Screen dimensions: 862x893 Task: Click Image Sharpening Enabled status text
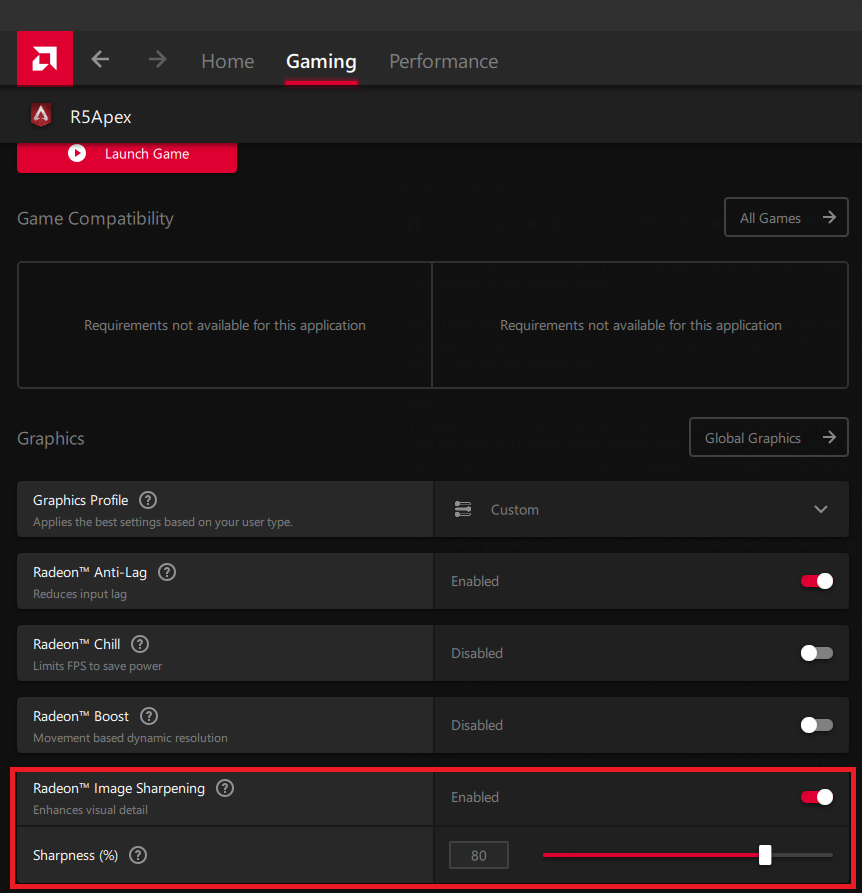[475, 797]
